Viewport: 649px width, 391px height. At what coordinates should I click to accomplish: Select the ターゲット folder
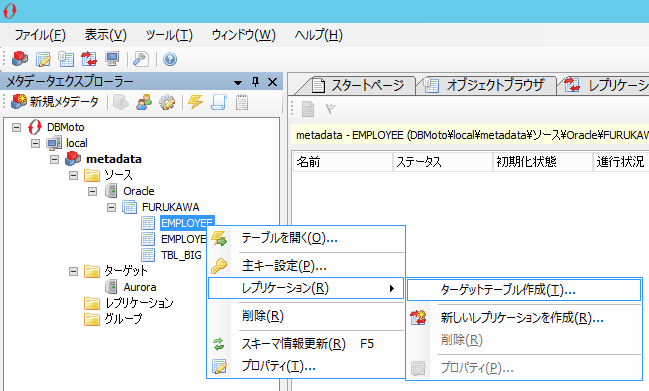click(125, 271)
